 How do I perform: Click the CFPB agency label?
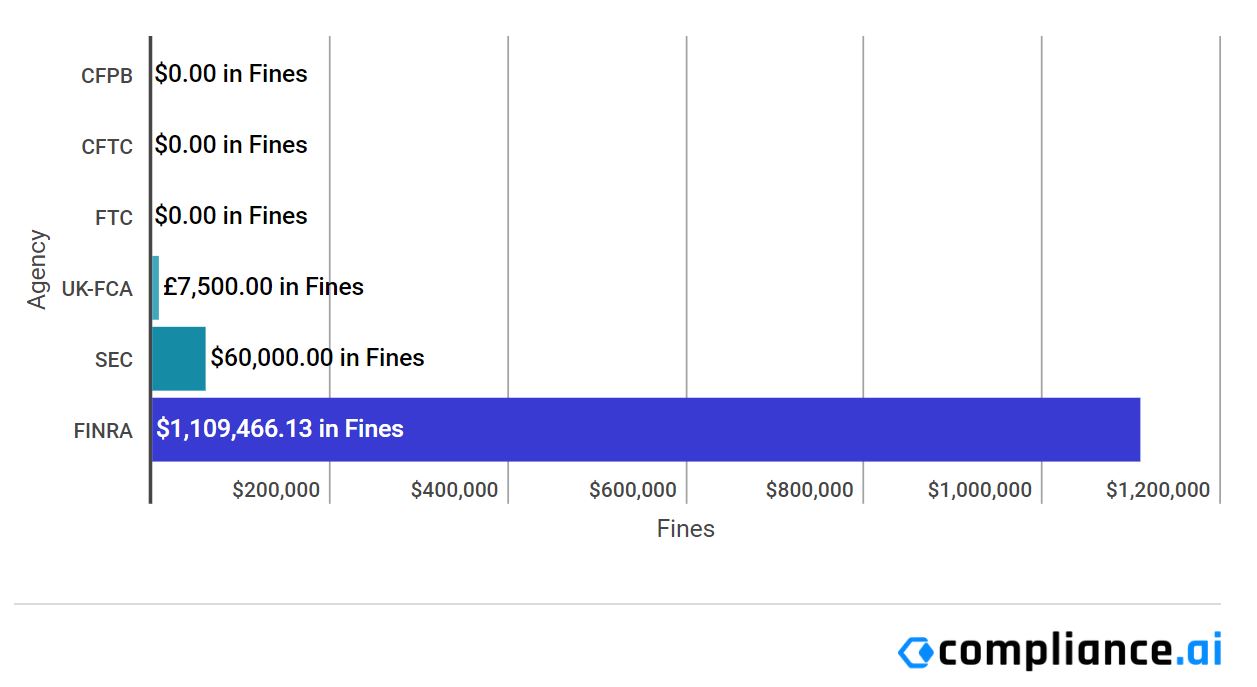point(107,76)
